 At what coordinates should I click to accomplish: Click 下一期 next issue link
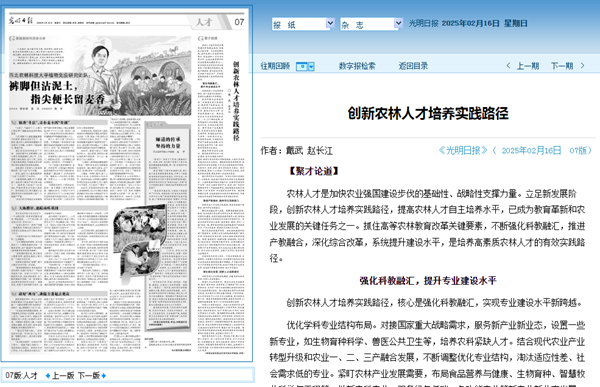(562, 66)
